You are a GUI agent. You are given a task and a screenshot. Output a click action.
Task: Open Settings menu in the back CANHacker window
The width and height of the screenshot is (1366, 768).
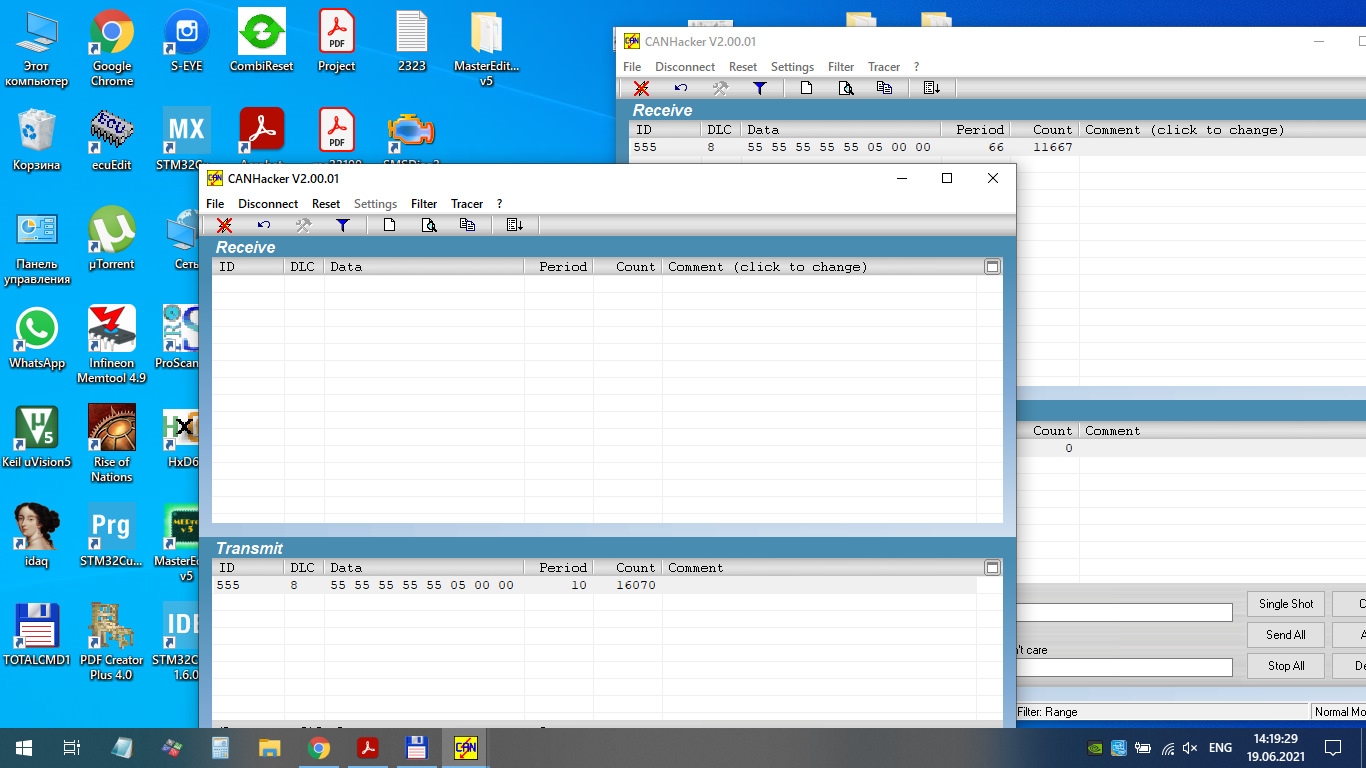(792, 67)
